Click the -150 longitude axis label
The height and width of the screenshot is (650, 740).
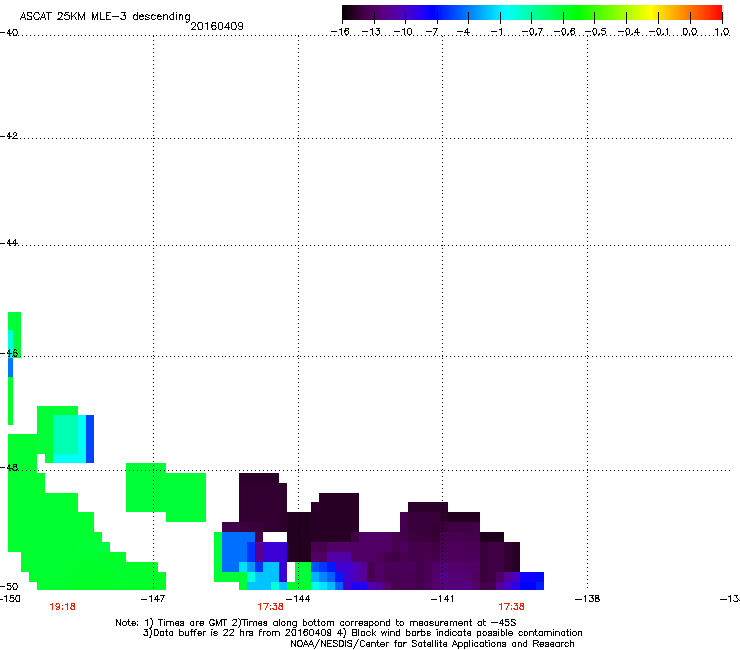[x=10, y=599]
